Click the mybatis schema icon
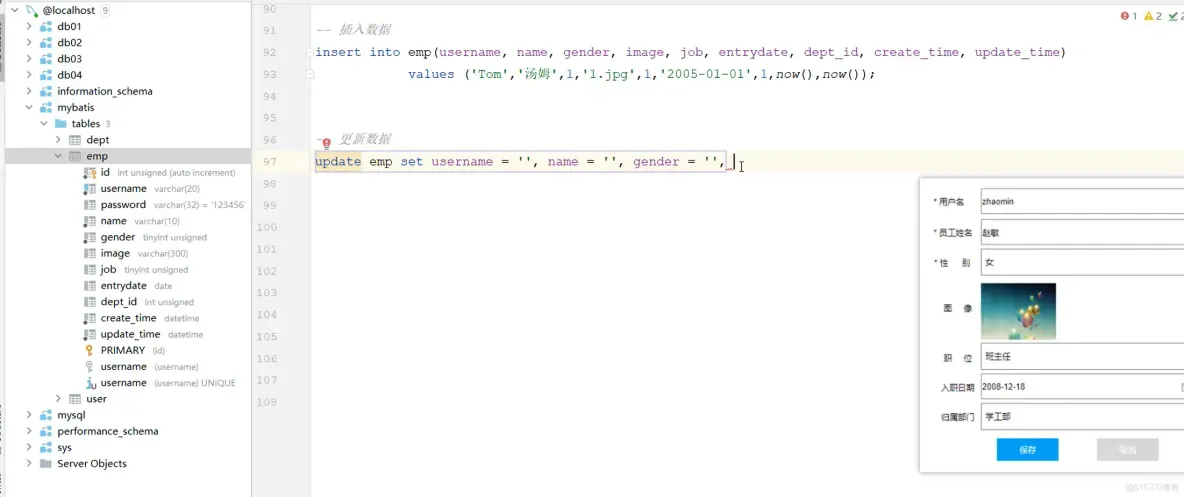Screen dimensions: 1184x497 pyautogui.click(x=45, y=107)
